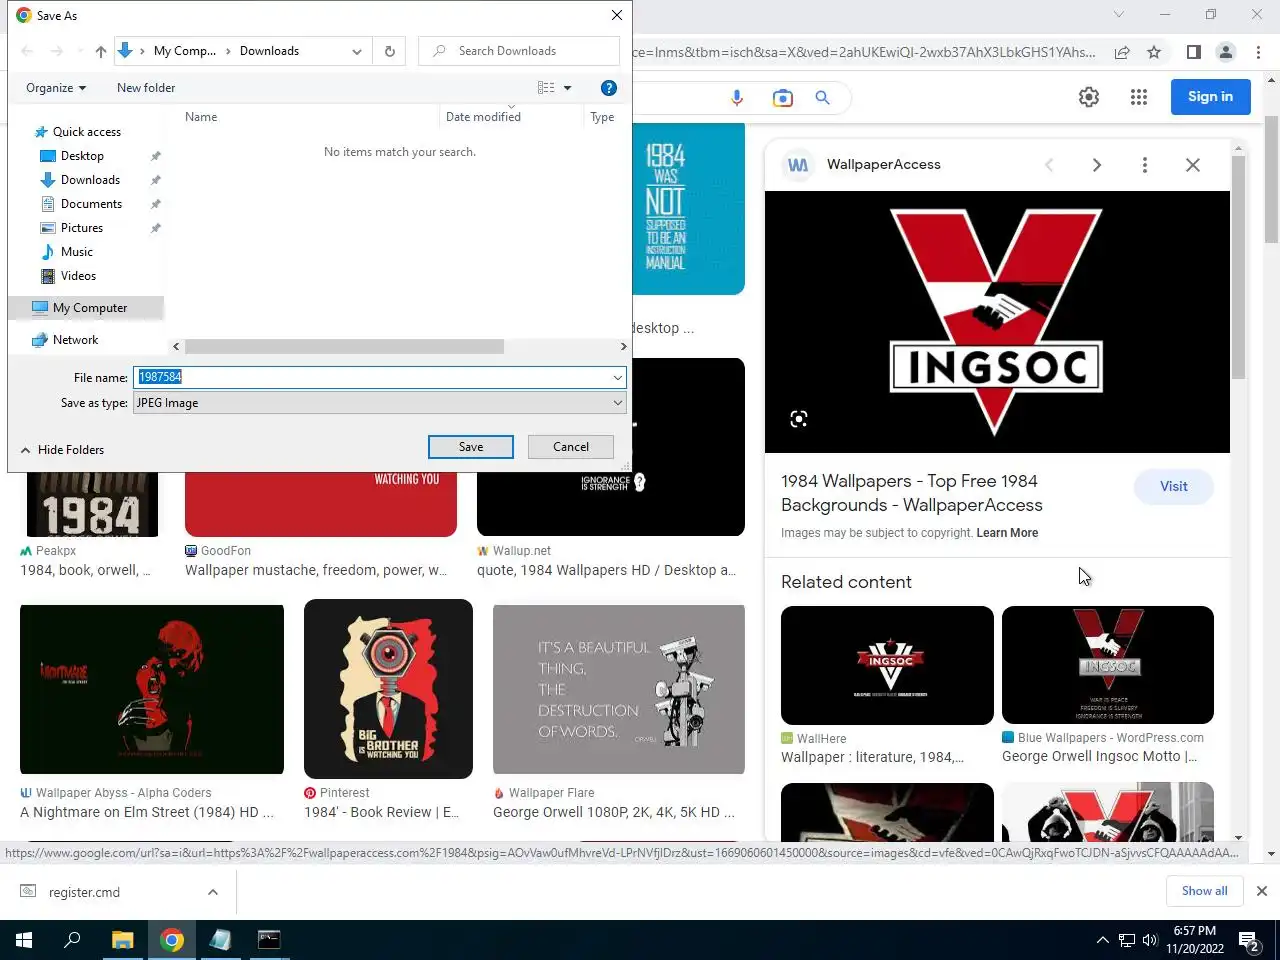Go back in Save As dialog
The width and height of the screenshot is (1280, 960).
click(x=27, y=51)
